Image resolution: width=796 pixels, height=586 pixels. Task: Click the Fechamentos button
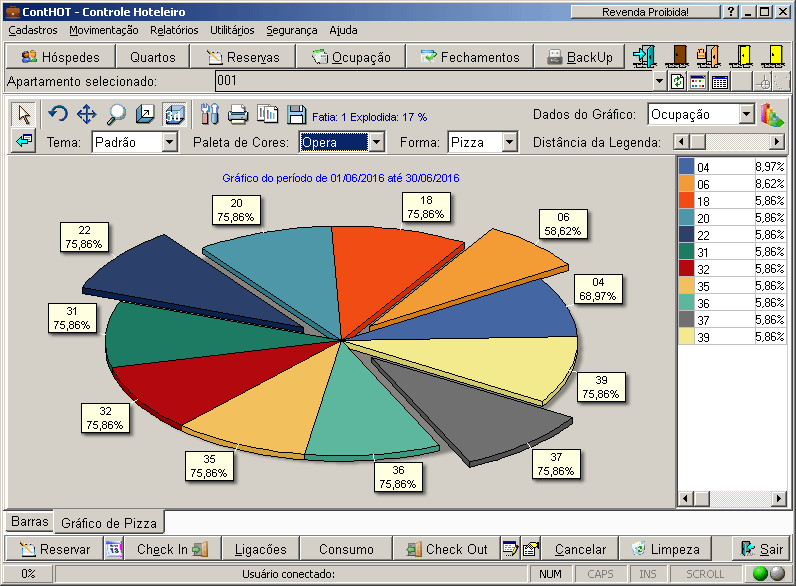470,57
